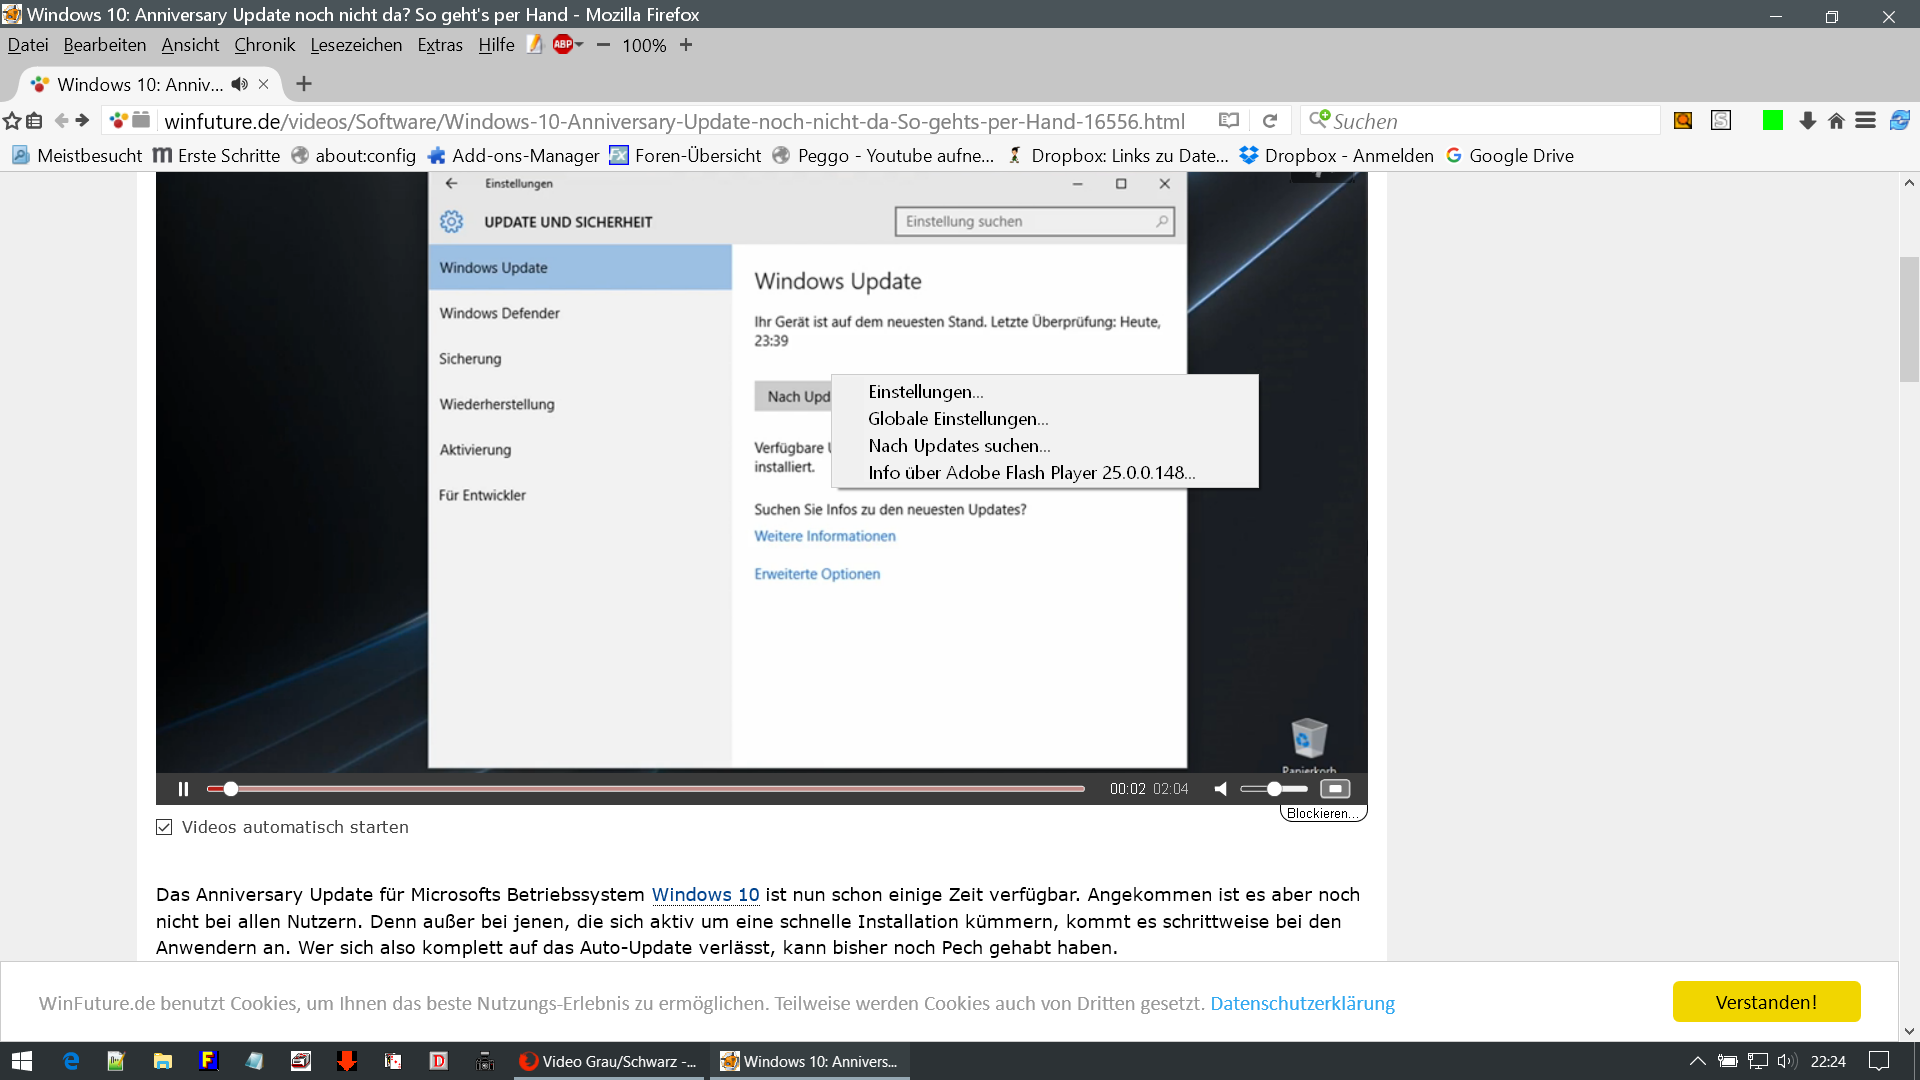Image resolution: width=1920 pixels, height=1080 pixels.
Task: Open the Lesezeichen menu
Action: (x=356, y=45)
